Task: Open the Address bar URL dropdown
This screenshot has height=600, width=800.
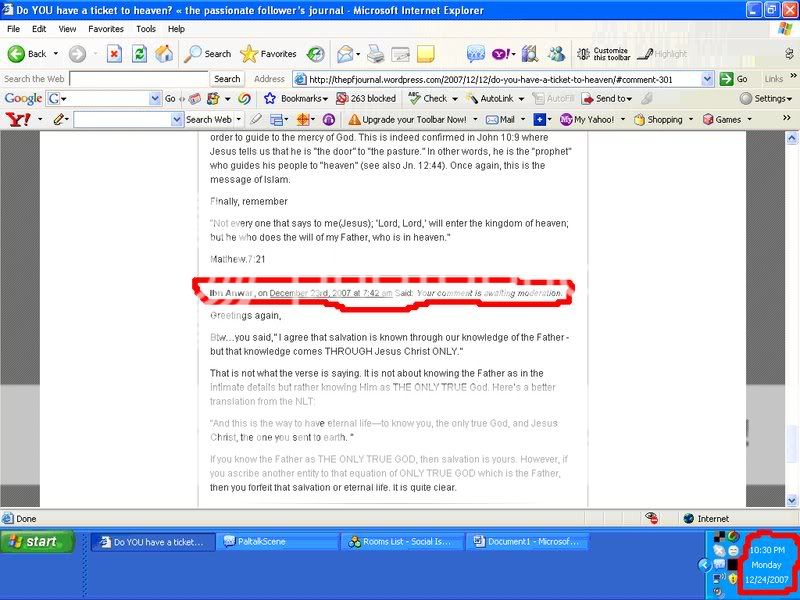Action: pos(707,79)
